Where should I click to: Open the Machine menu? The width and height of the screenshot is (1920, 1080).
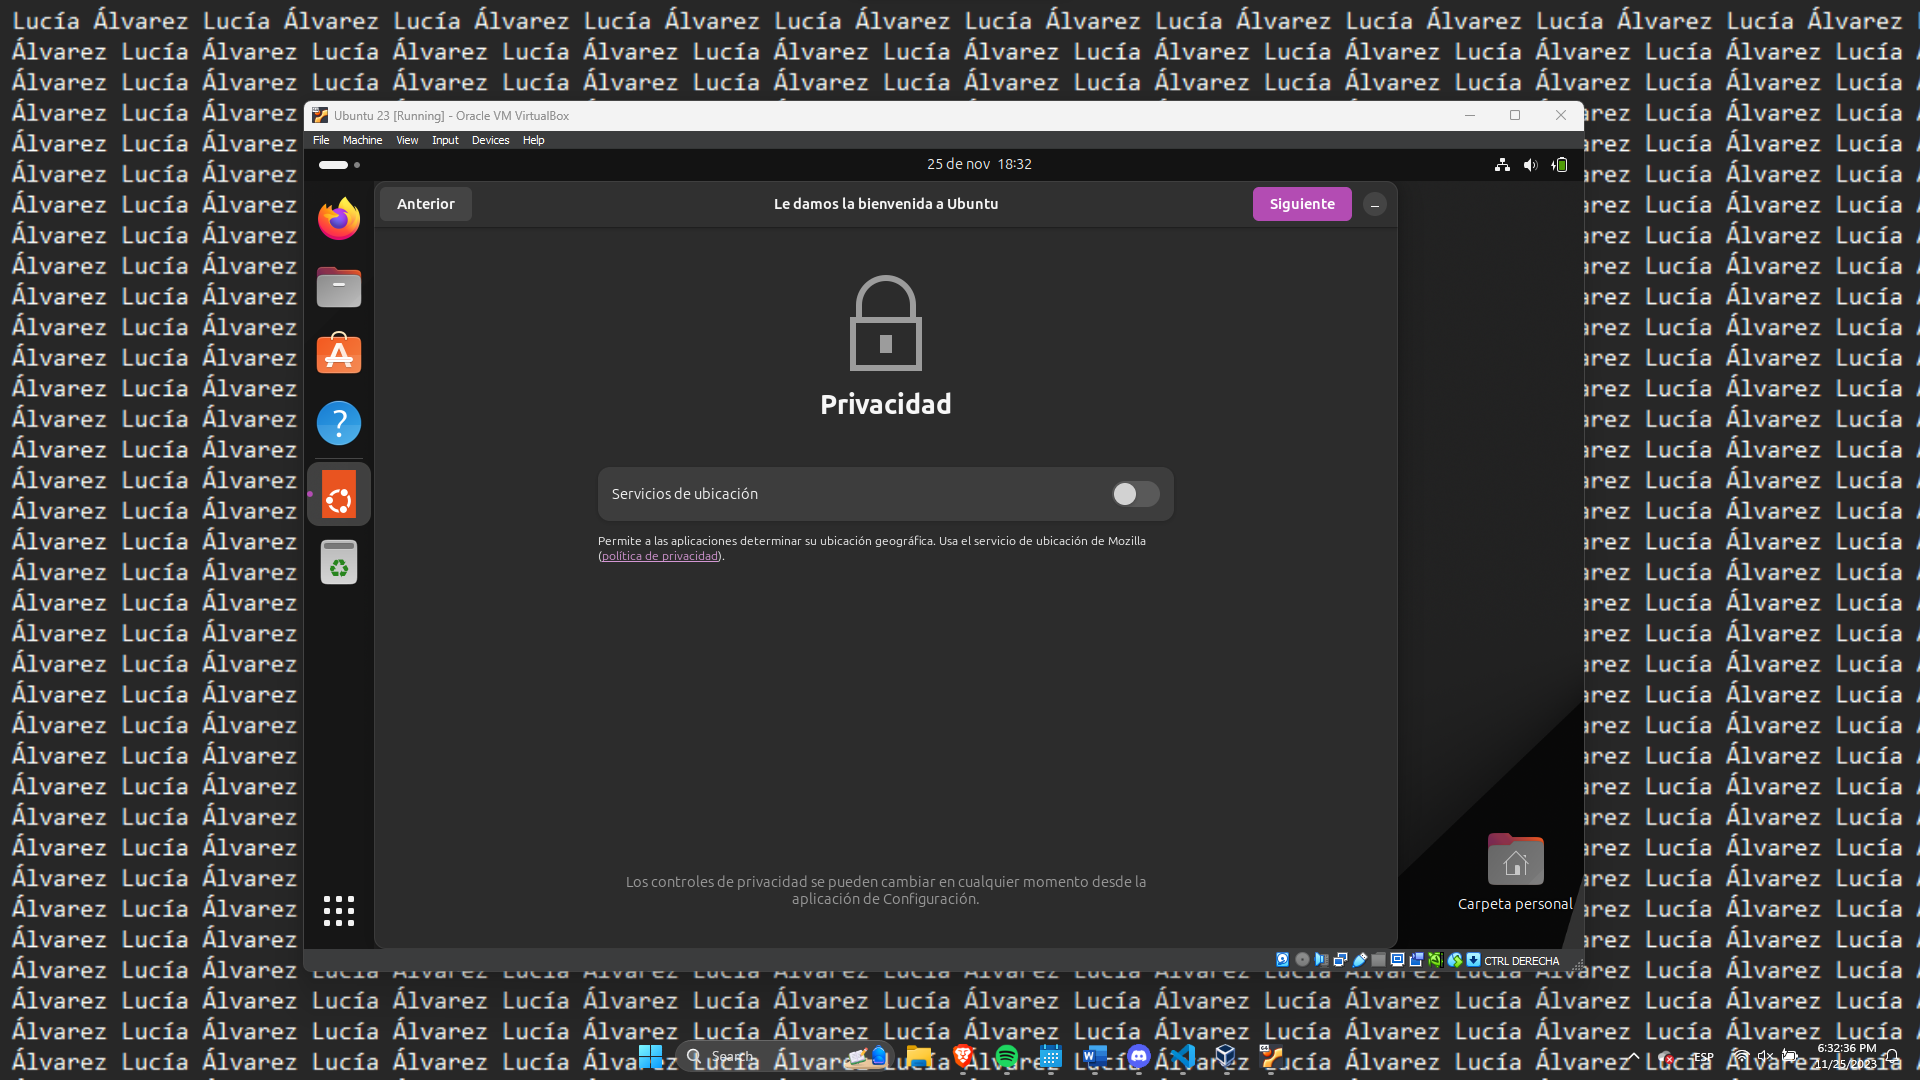tap(362, 140)
